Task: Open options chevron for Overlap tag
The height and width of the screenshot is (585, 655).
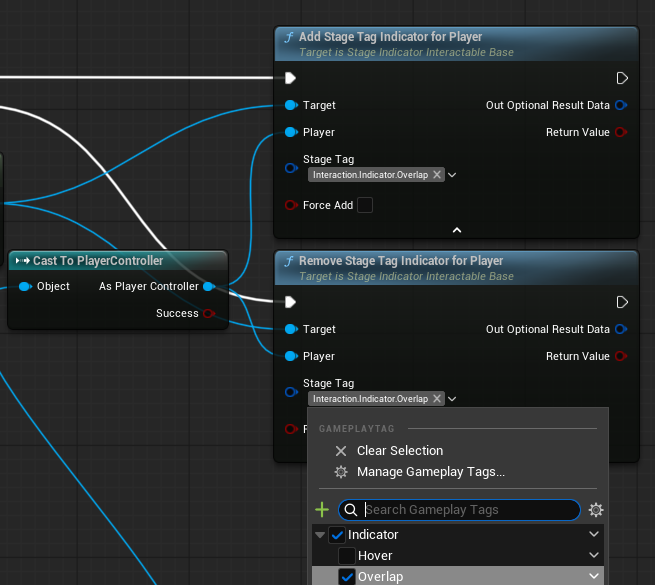Action: click(594, 576)
